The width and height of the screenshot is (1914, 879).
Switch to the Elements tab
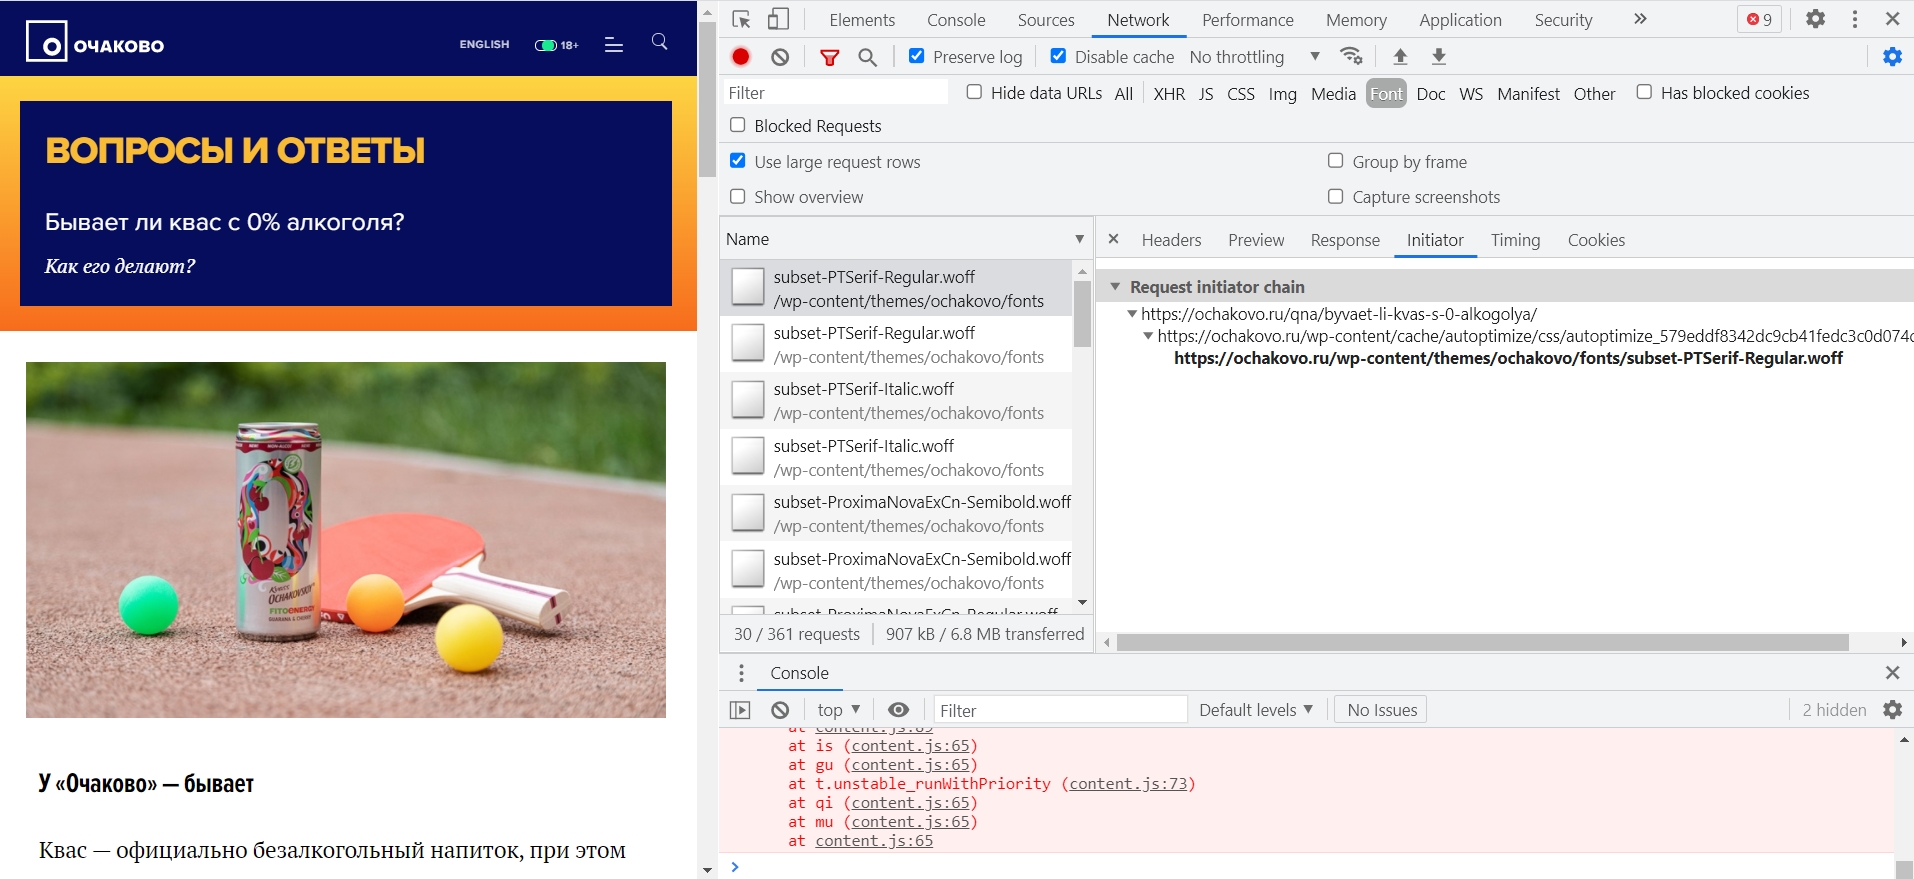[862, 20]
